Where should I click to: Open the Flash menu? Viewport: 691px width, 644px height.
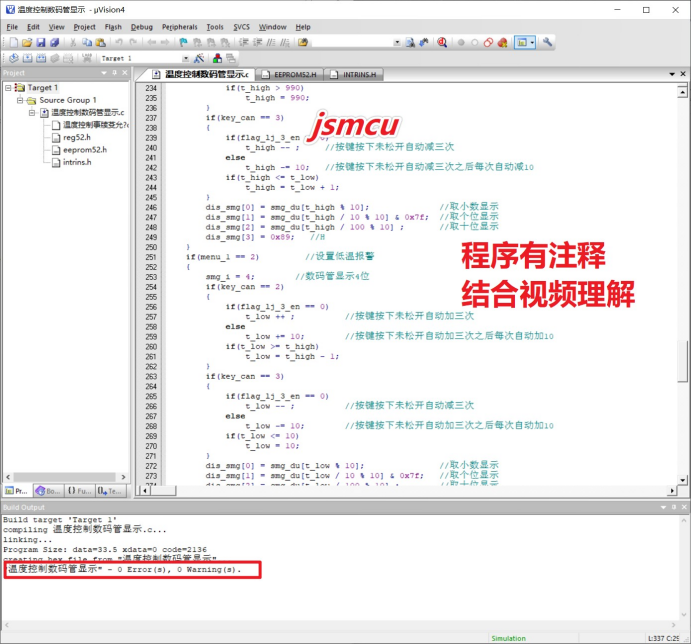click(x=113, y=27)
